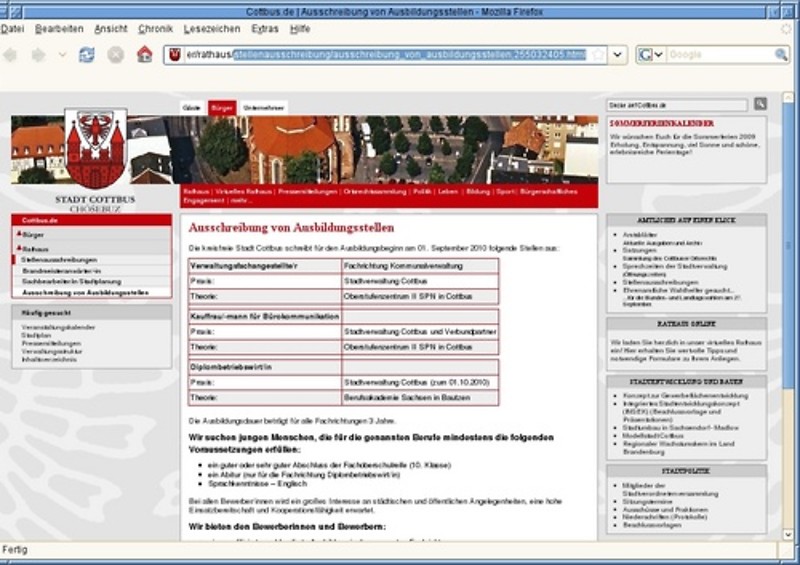Reload the page with the refresh icon

point(87,54)
